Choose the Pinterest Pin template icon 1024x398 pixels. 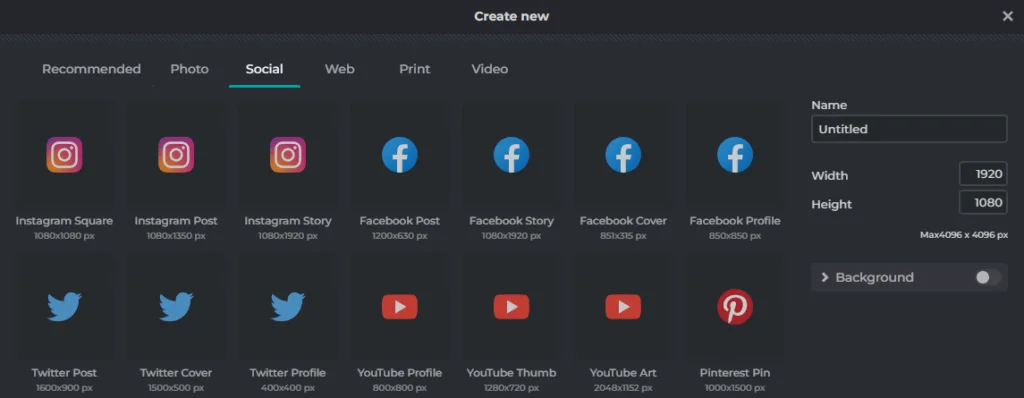(x=735, y=307)
